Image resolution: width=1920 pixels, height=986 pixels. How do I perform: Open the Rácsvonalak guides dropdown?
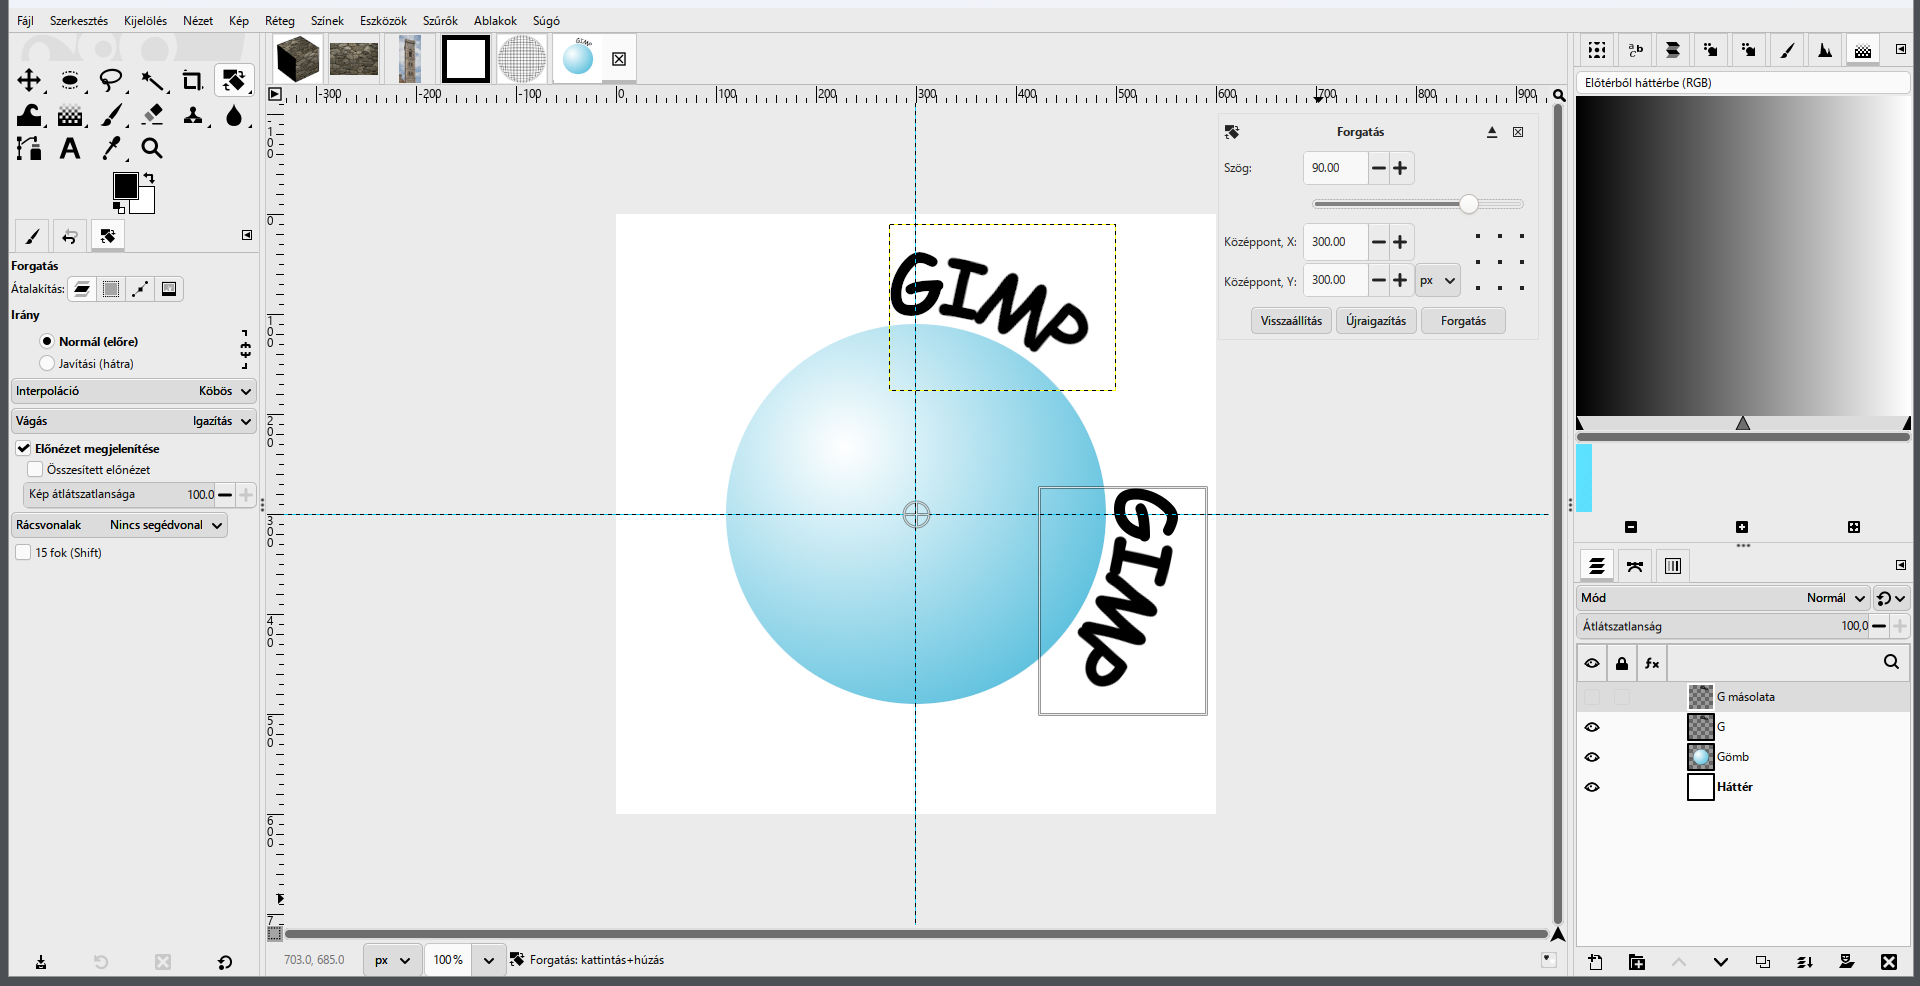pos(120,525)
